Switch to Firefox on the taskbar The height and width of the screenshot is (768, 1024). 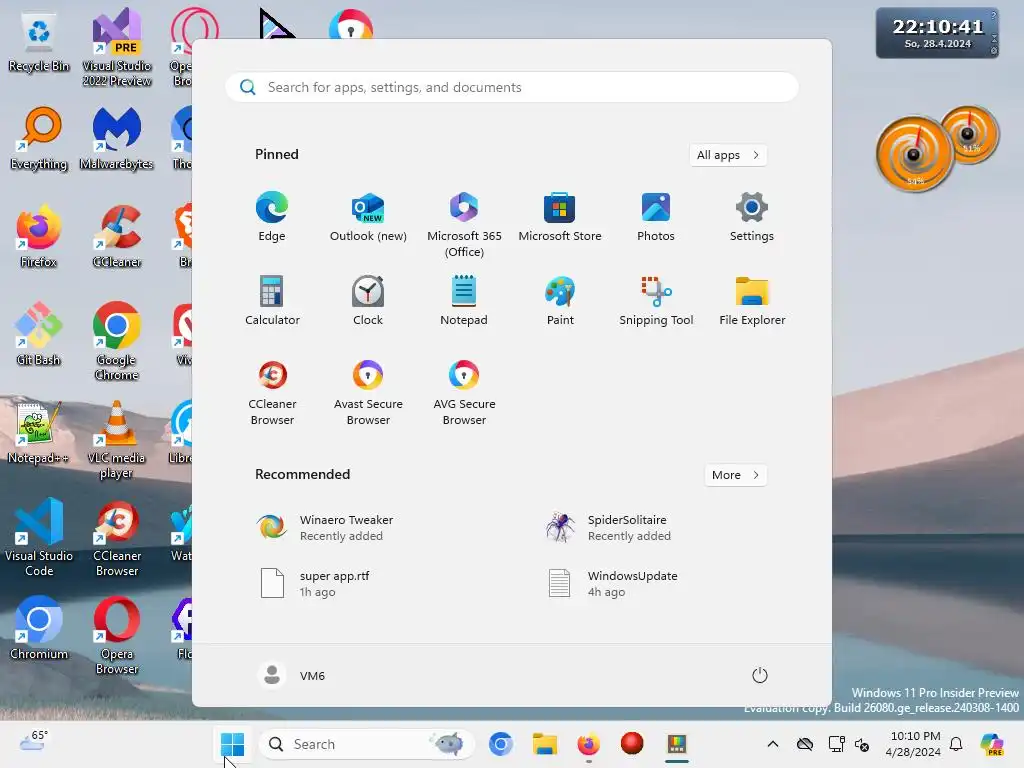coord(588,744)
